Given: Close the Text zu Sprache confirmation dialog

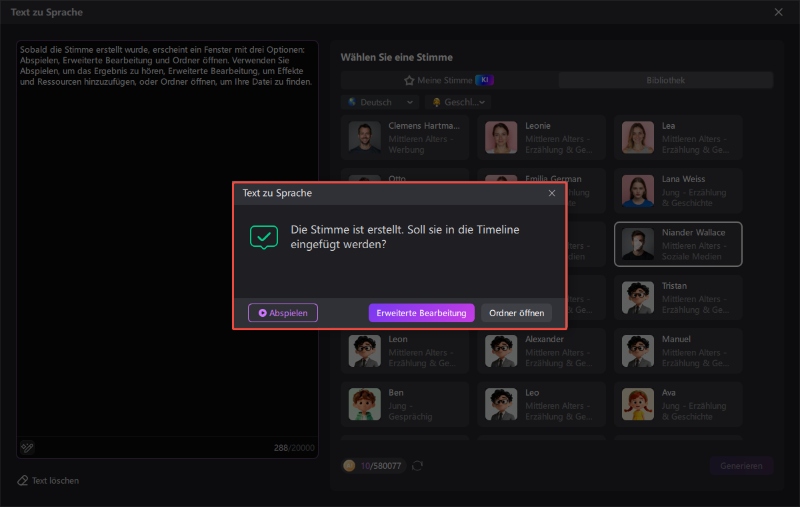Looking at the screenshot, I should (552, 193).
